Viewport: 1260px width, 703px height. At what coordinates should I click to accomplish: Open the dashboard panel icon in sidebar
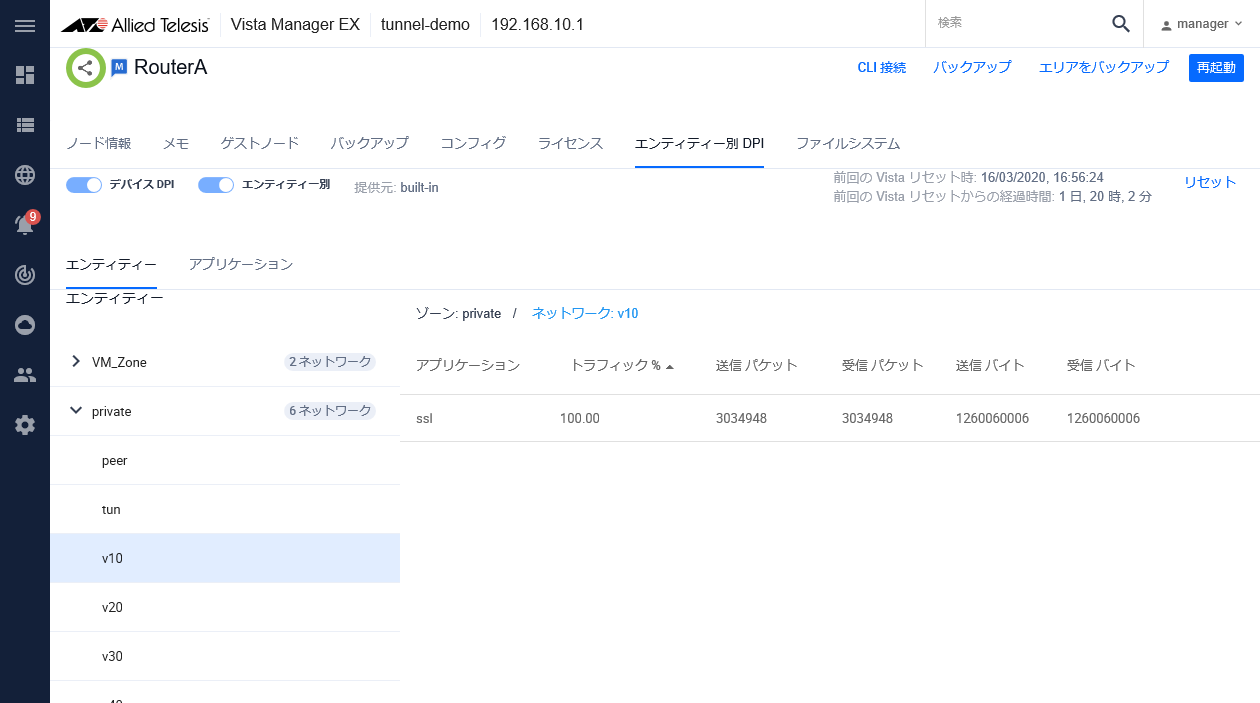[x=24, y=74]
